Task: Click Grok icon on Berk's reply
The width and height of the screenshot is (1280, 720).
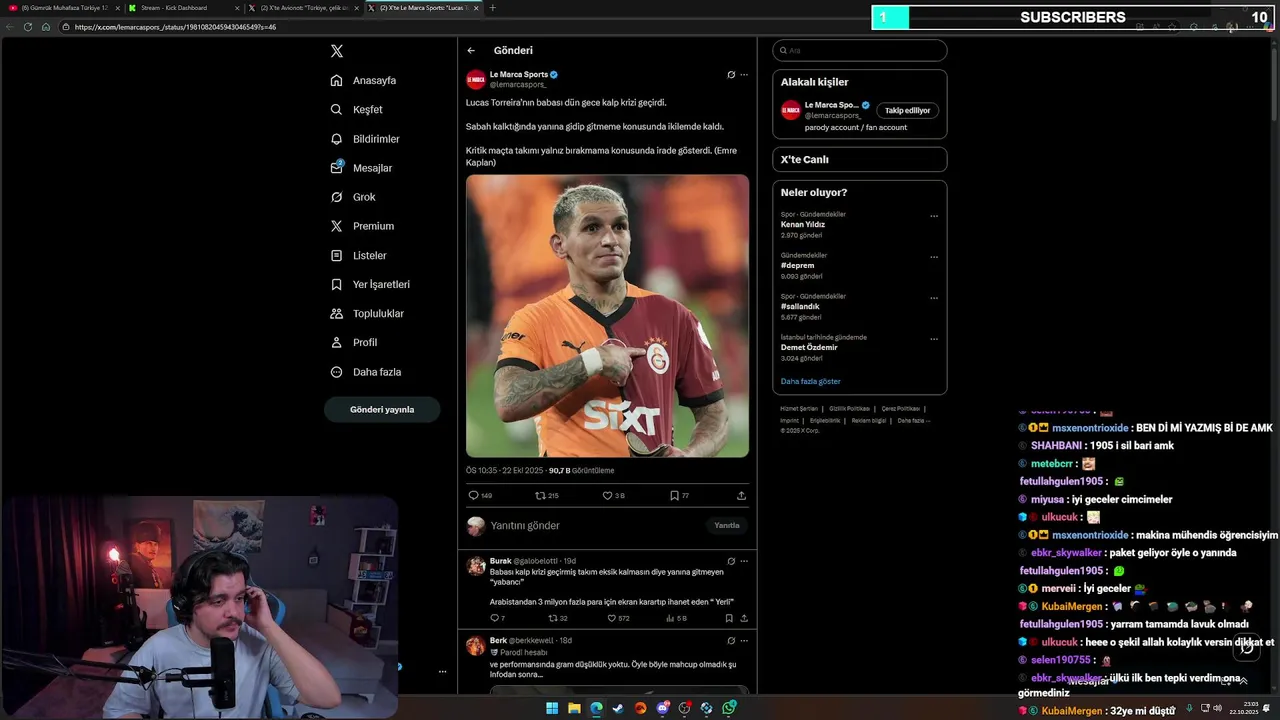Action: coord(731,641)
